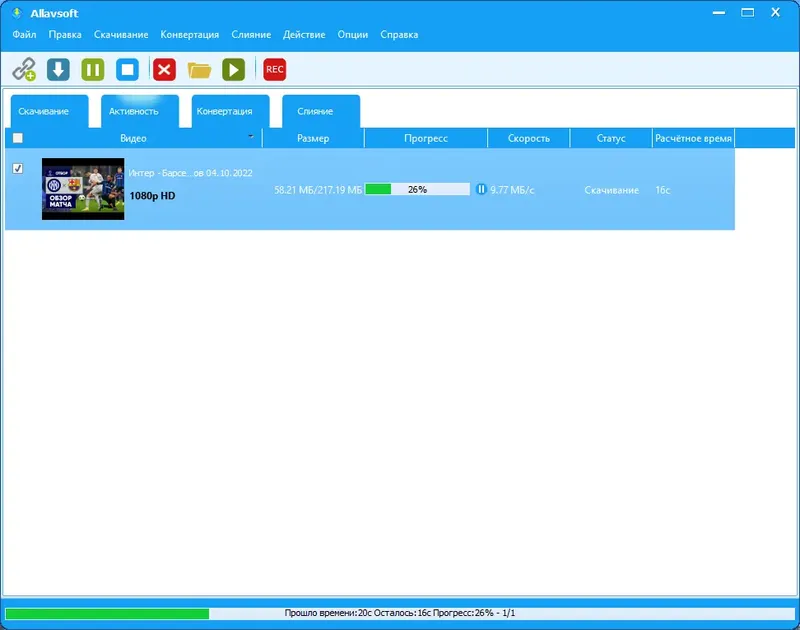This screenshot has height=630, width=800.
Task: Click status bar text Прошло времени:20с
Action: point(328,613)
